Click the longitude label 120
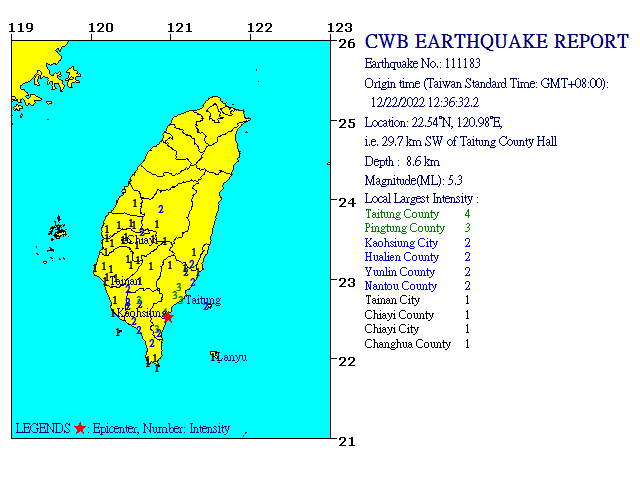 (x=101, y=28)
